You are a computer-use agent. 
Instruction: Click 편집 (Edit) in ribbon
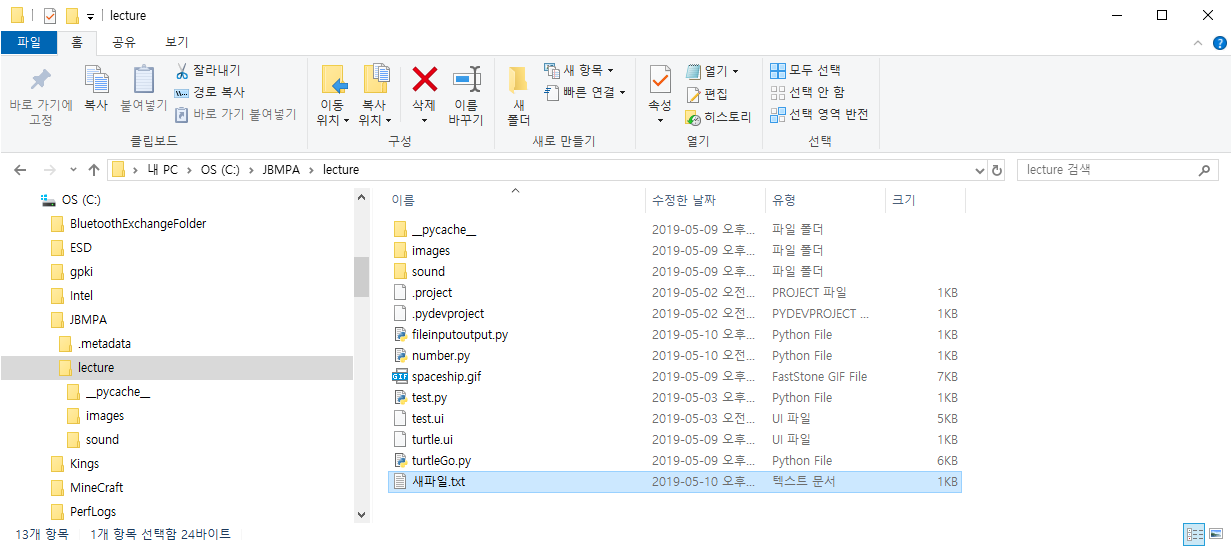[x=706, y=94]
